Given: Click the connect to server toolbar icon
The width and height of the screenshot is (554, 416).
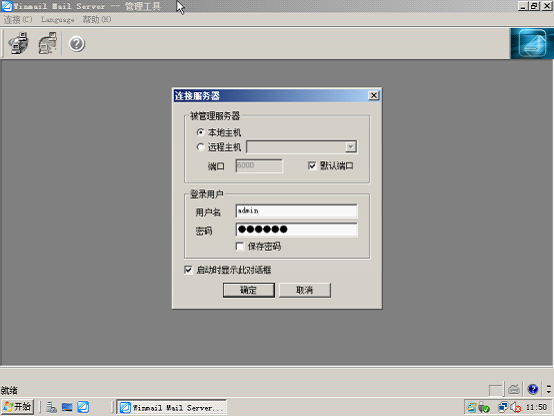Looking at the screenshot, I should click(18, 43).
